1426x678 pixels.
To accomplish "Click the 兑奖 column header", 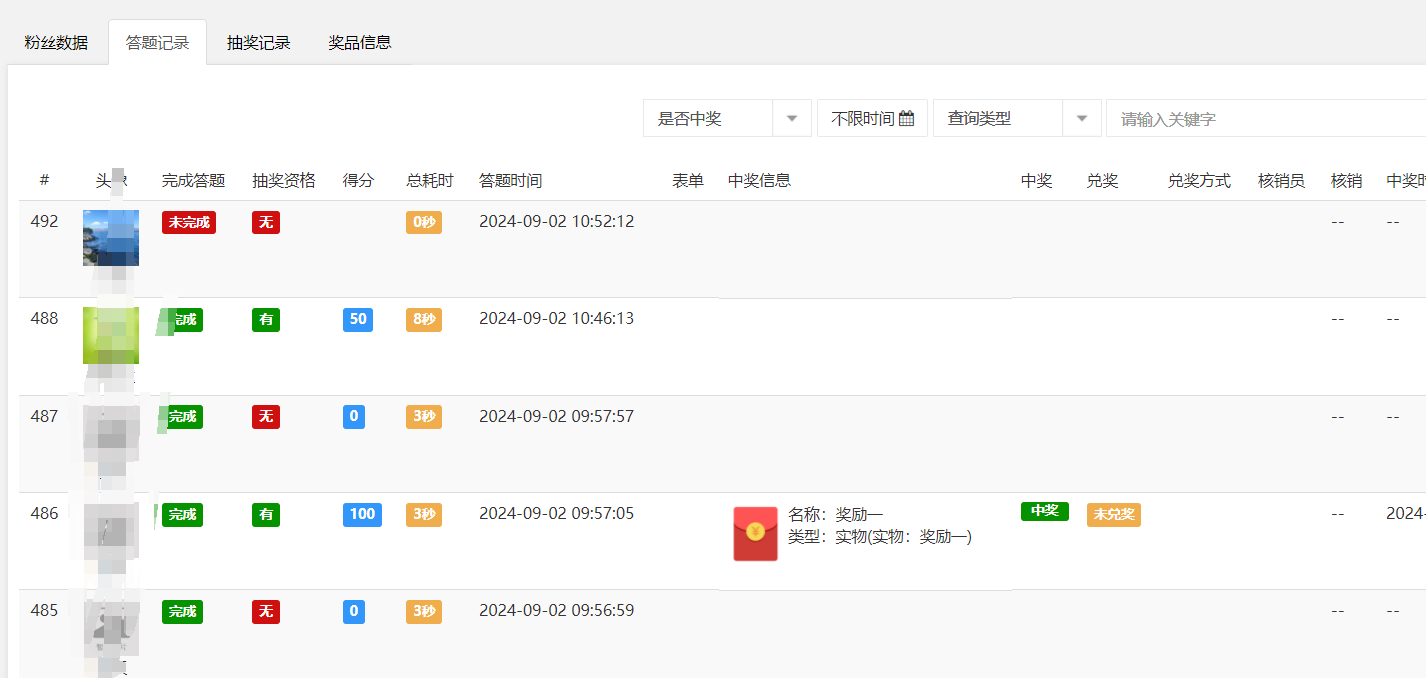I will point(1103,181).
